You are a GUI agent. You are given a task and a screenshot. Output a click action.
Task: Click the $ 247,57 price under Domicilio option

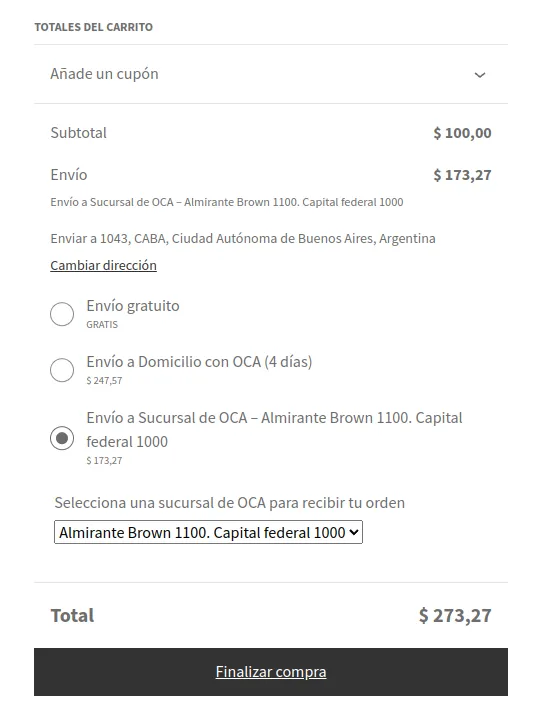104,381
